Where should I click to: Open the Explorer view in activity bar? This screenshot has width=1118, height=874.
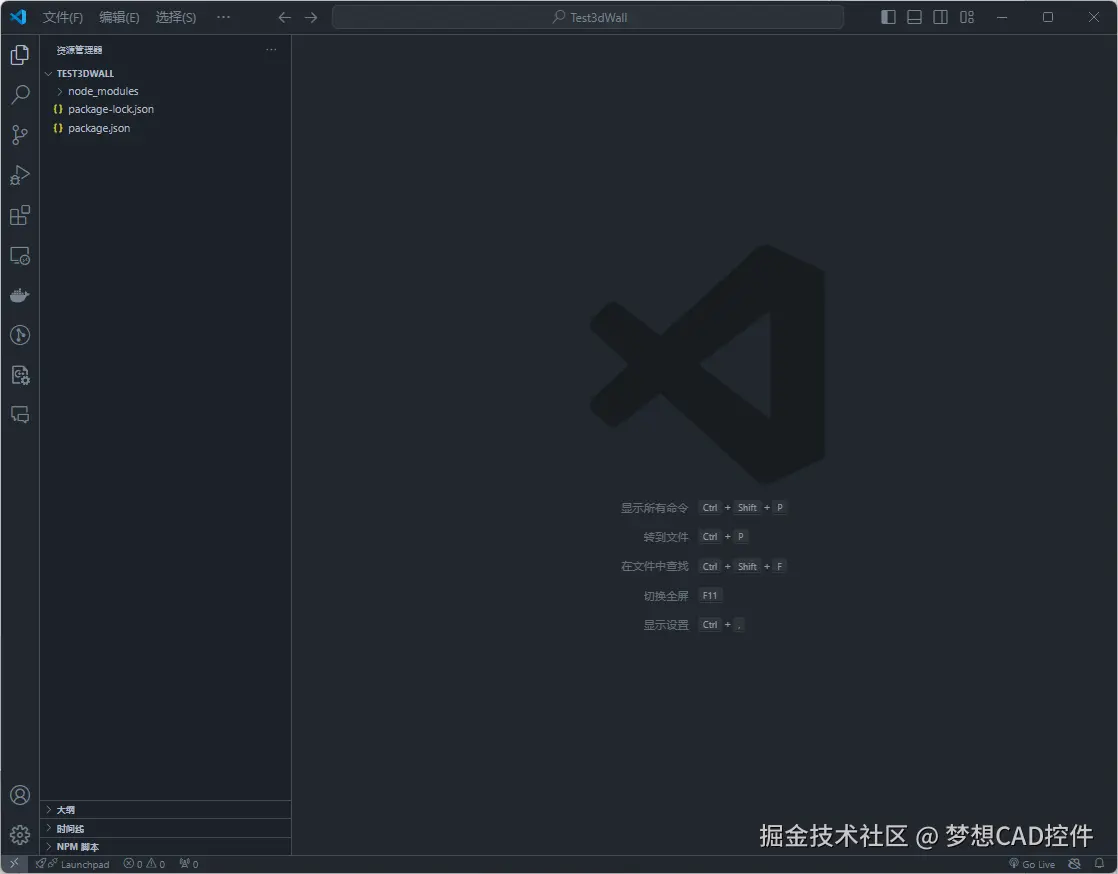pos(20,55)
